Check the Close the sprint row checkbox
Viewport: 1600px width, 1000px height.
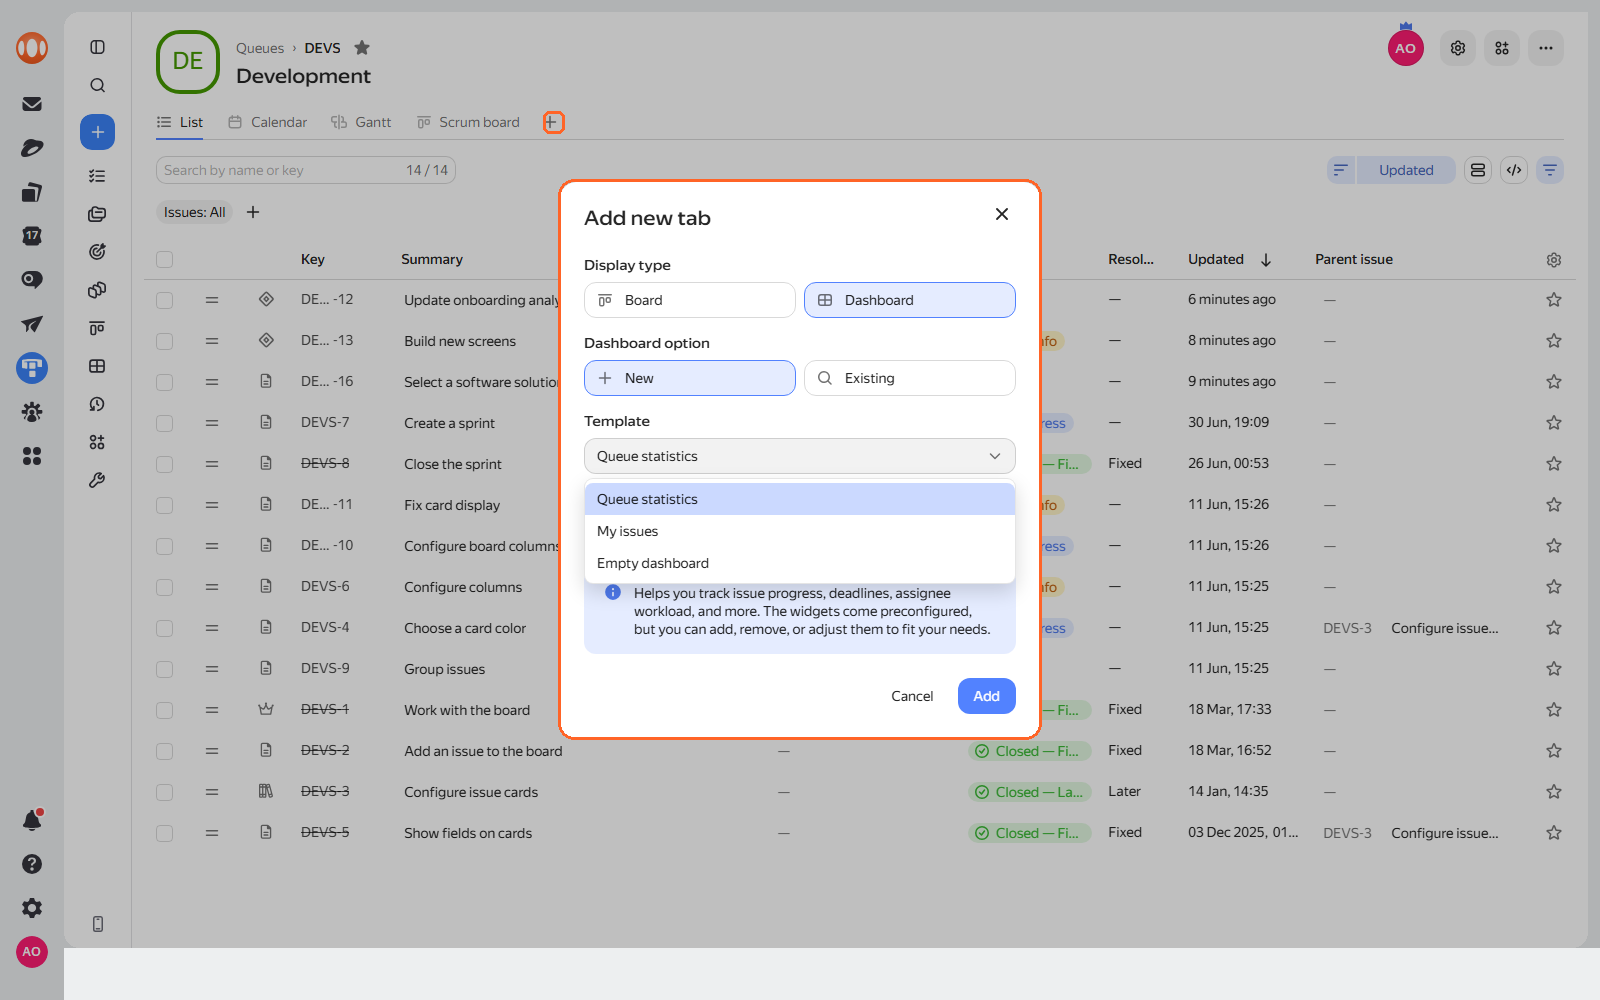pyautogui.click(x=165, y=464)
